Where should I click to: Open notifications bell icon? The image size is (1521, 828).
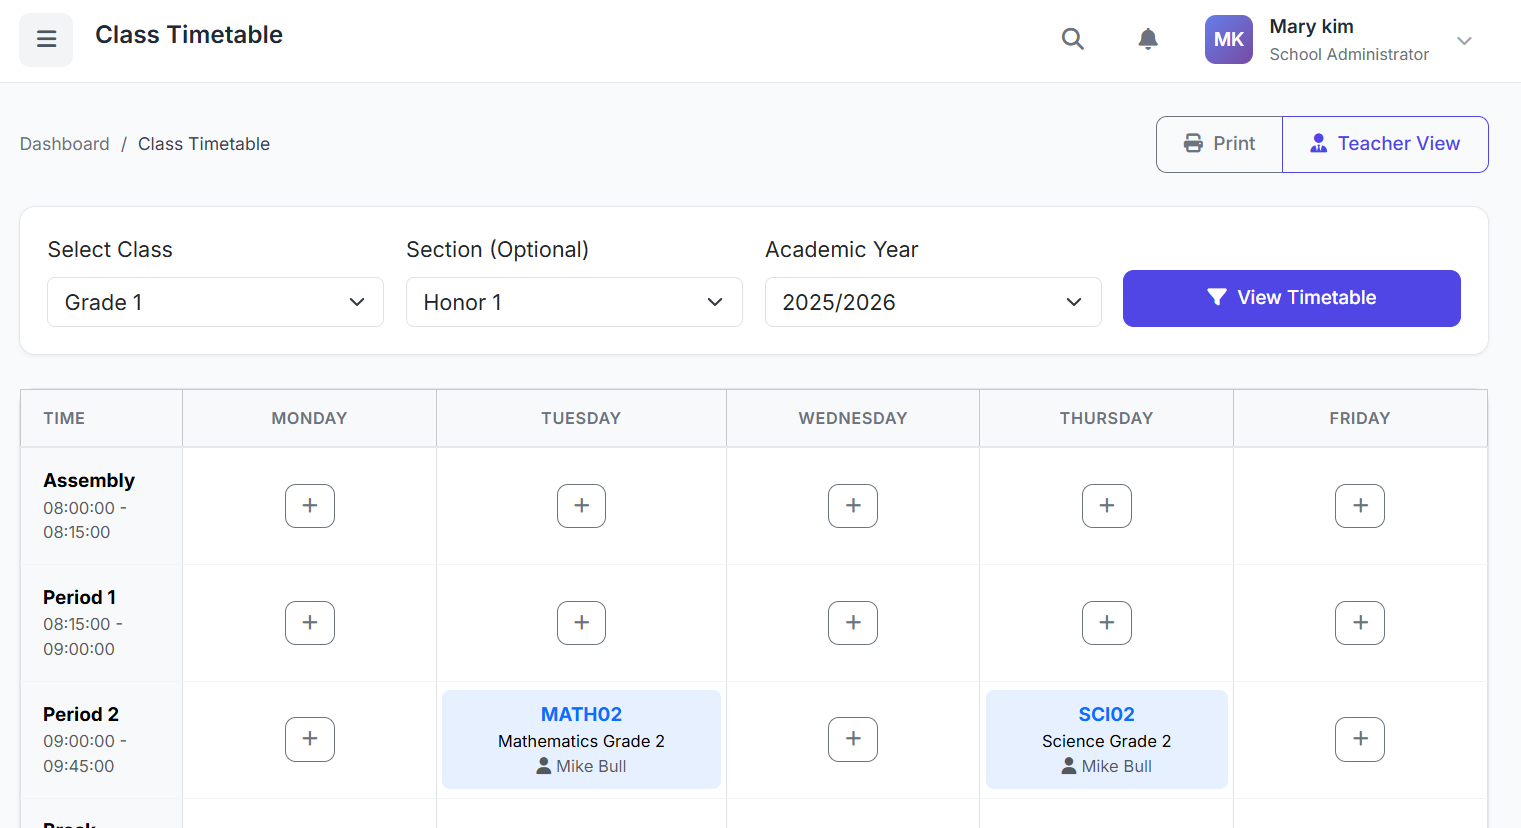1148,39
